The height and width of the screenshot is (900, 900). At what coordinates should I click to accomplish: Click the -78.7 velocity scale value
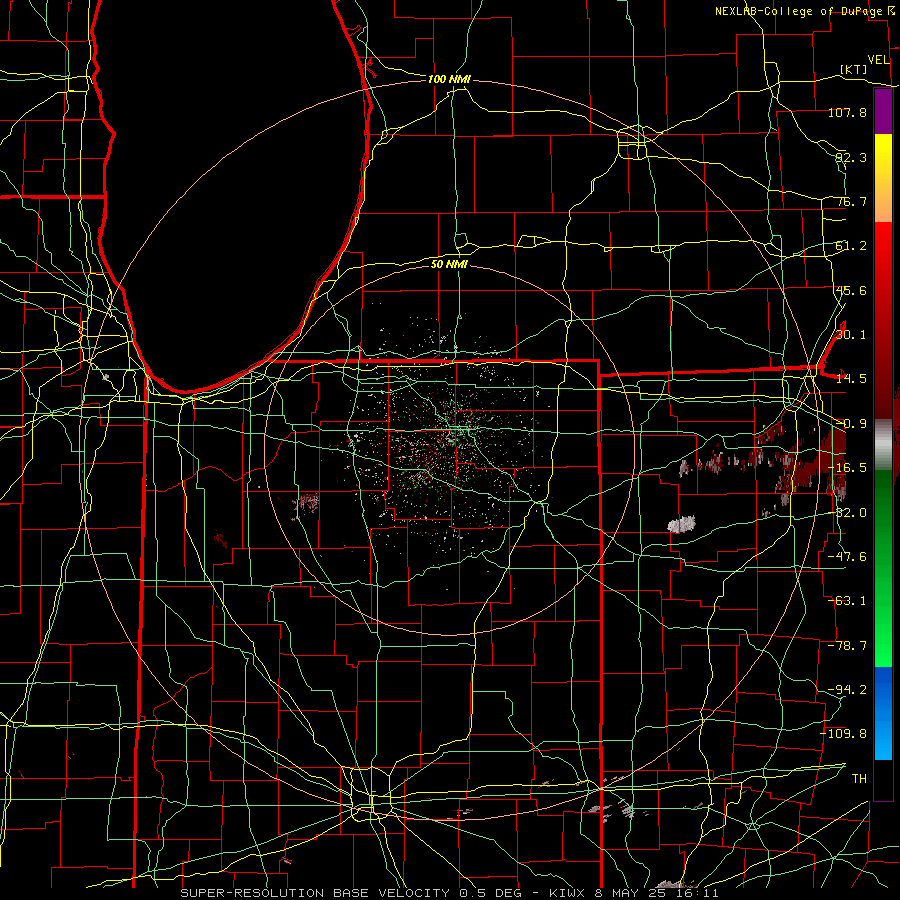847,646
